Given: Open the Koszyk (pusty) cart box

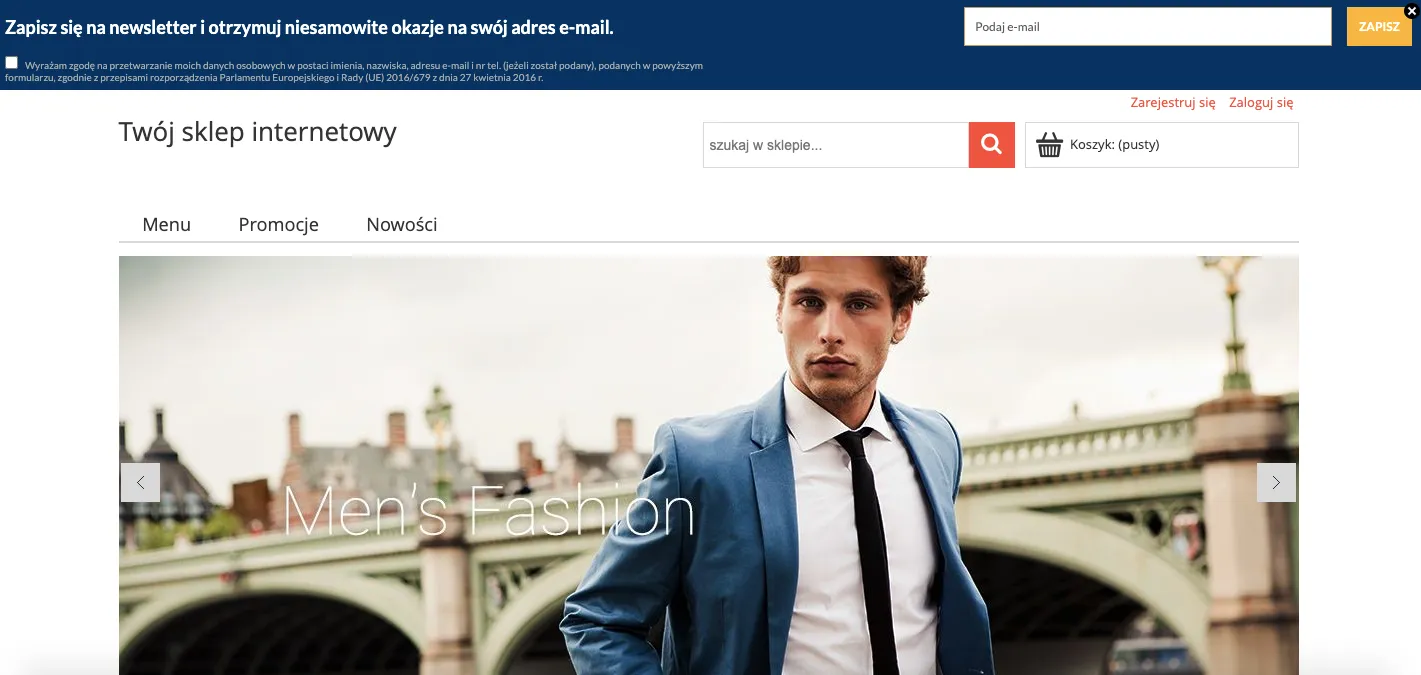Looking at the screenshot, I should click(x=1162, y=145).
